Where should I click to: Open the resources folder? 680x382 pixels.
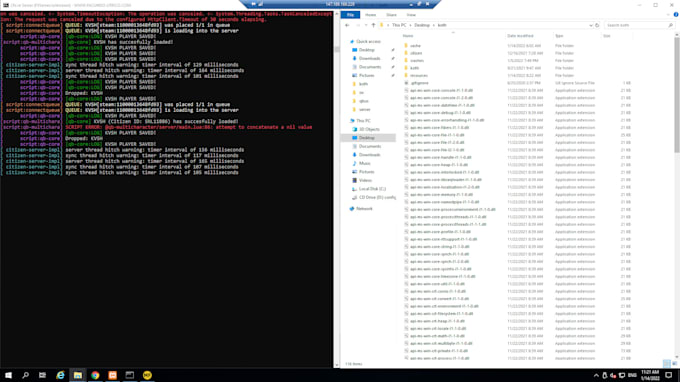click(x=418, y=75)
